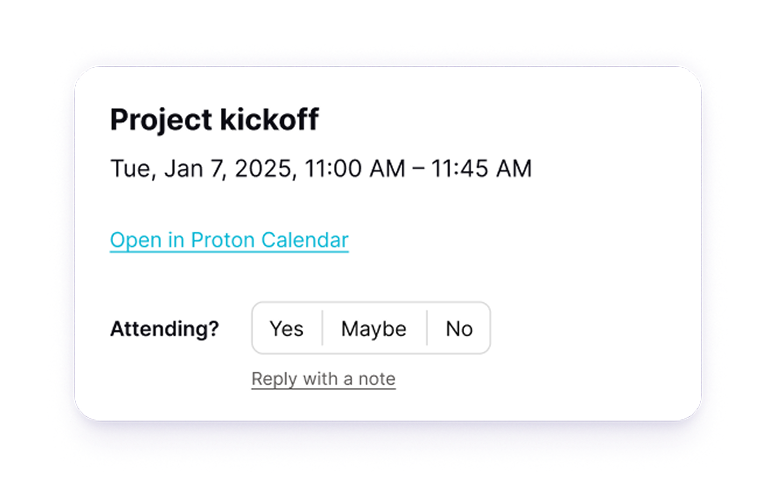Click the event date and time line
This screenshot has height=500, width=776.
[x=320, y=169]
